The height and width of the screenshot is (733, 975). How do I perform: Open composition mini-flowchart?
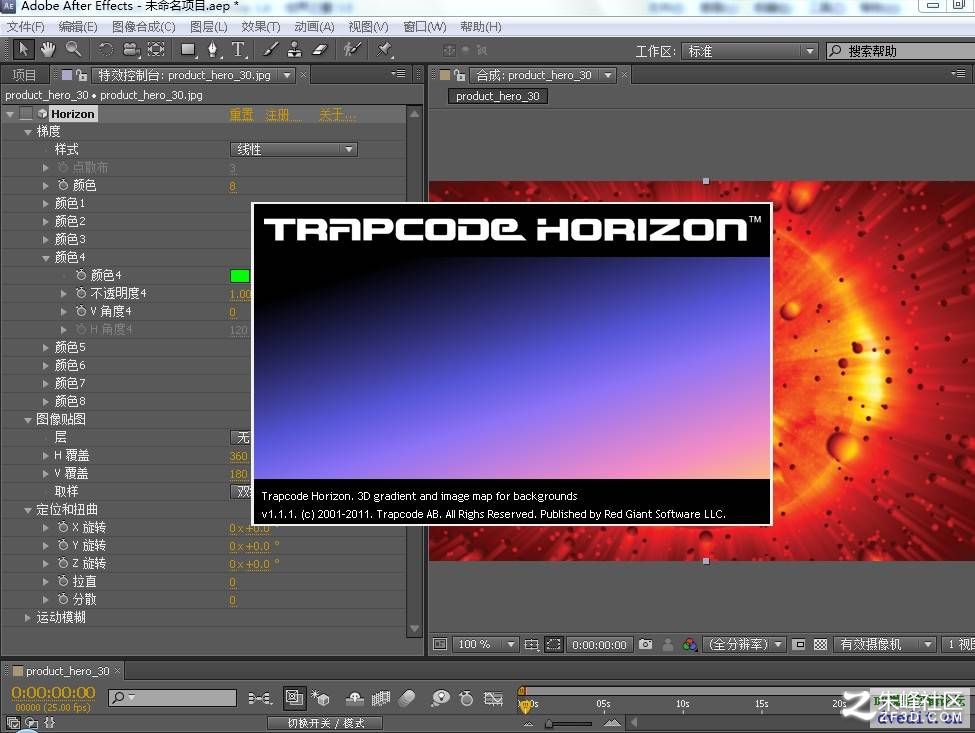pyautogui.click(x=259, y=698)
